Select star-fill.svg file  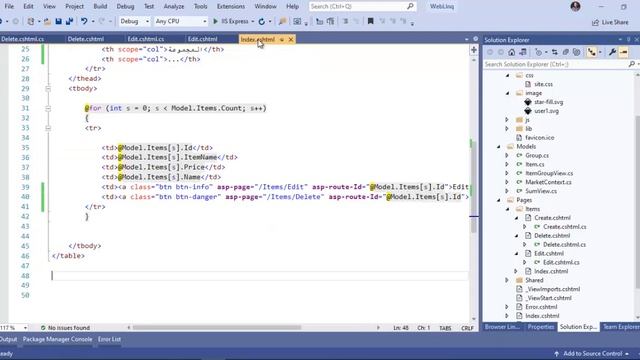pyautogui.click(x=549, y=102)
